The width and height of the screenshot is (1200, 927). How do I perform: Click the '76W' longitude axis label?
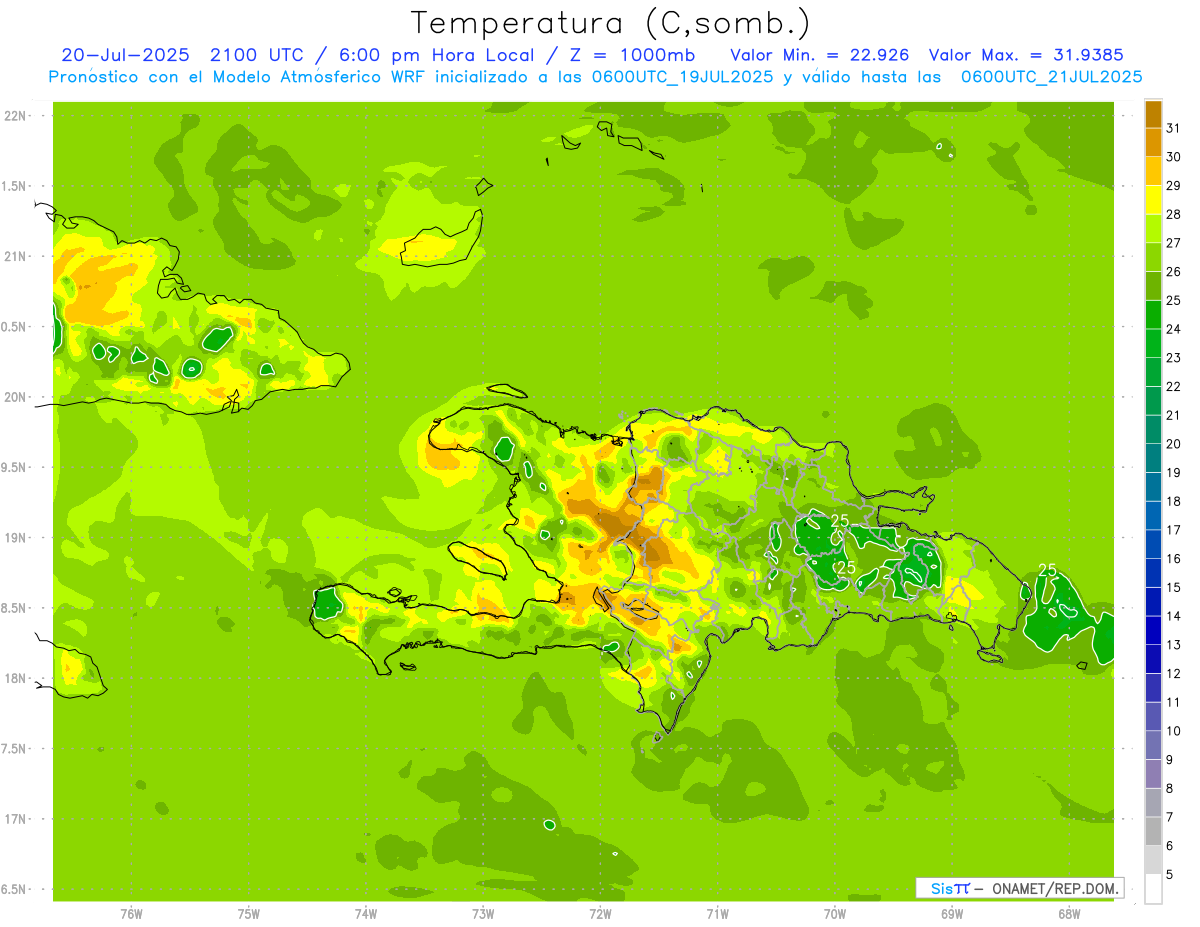tap(131, 912)
